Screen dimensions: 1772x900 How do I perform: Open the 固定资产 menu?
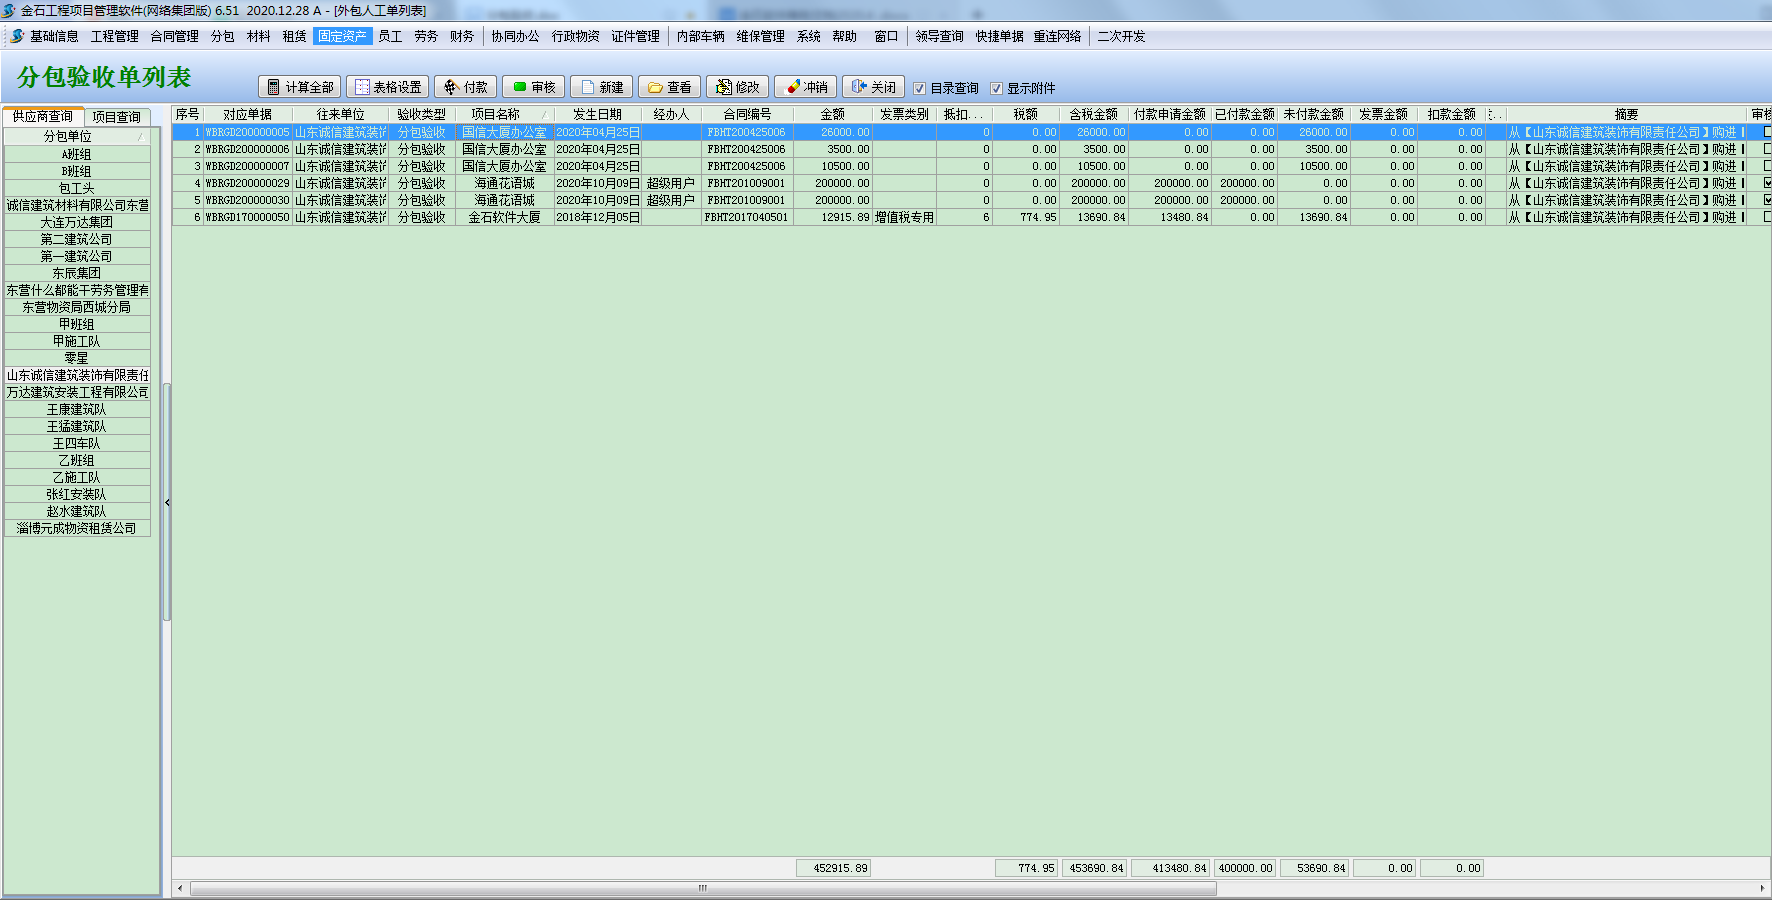(342, 36)
